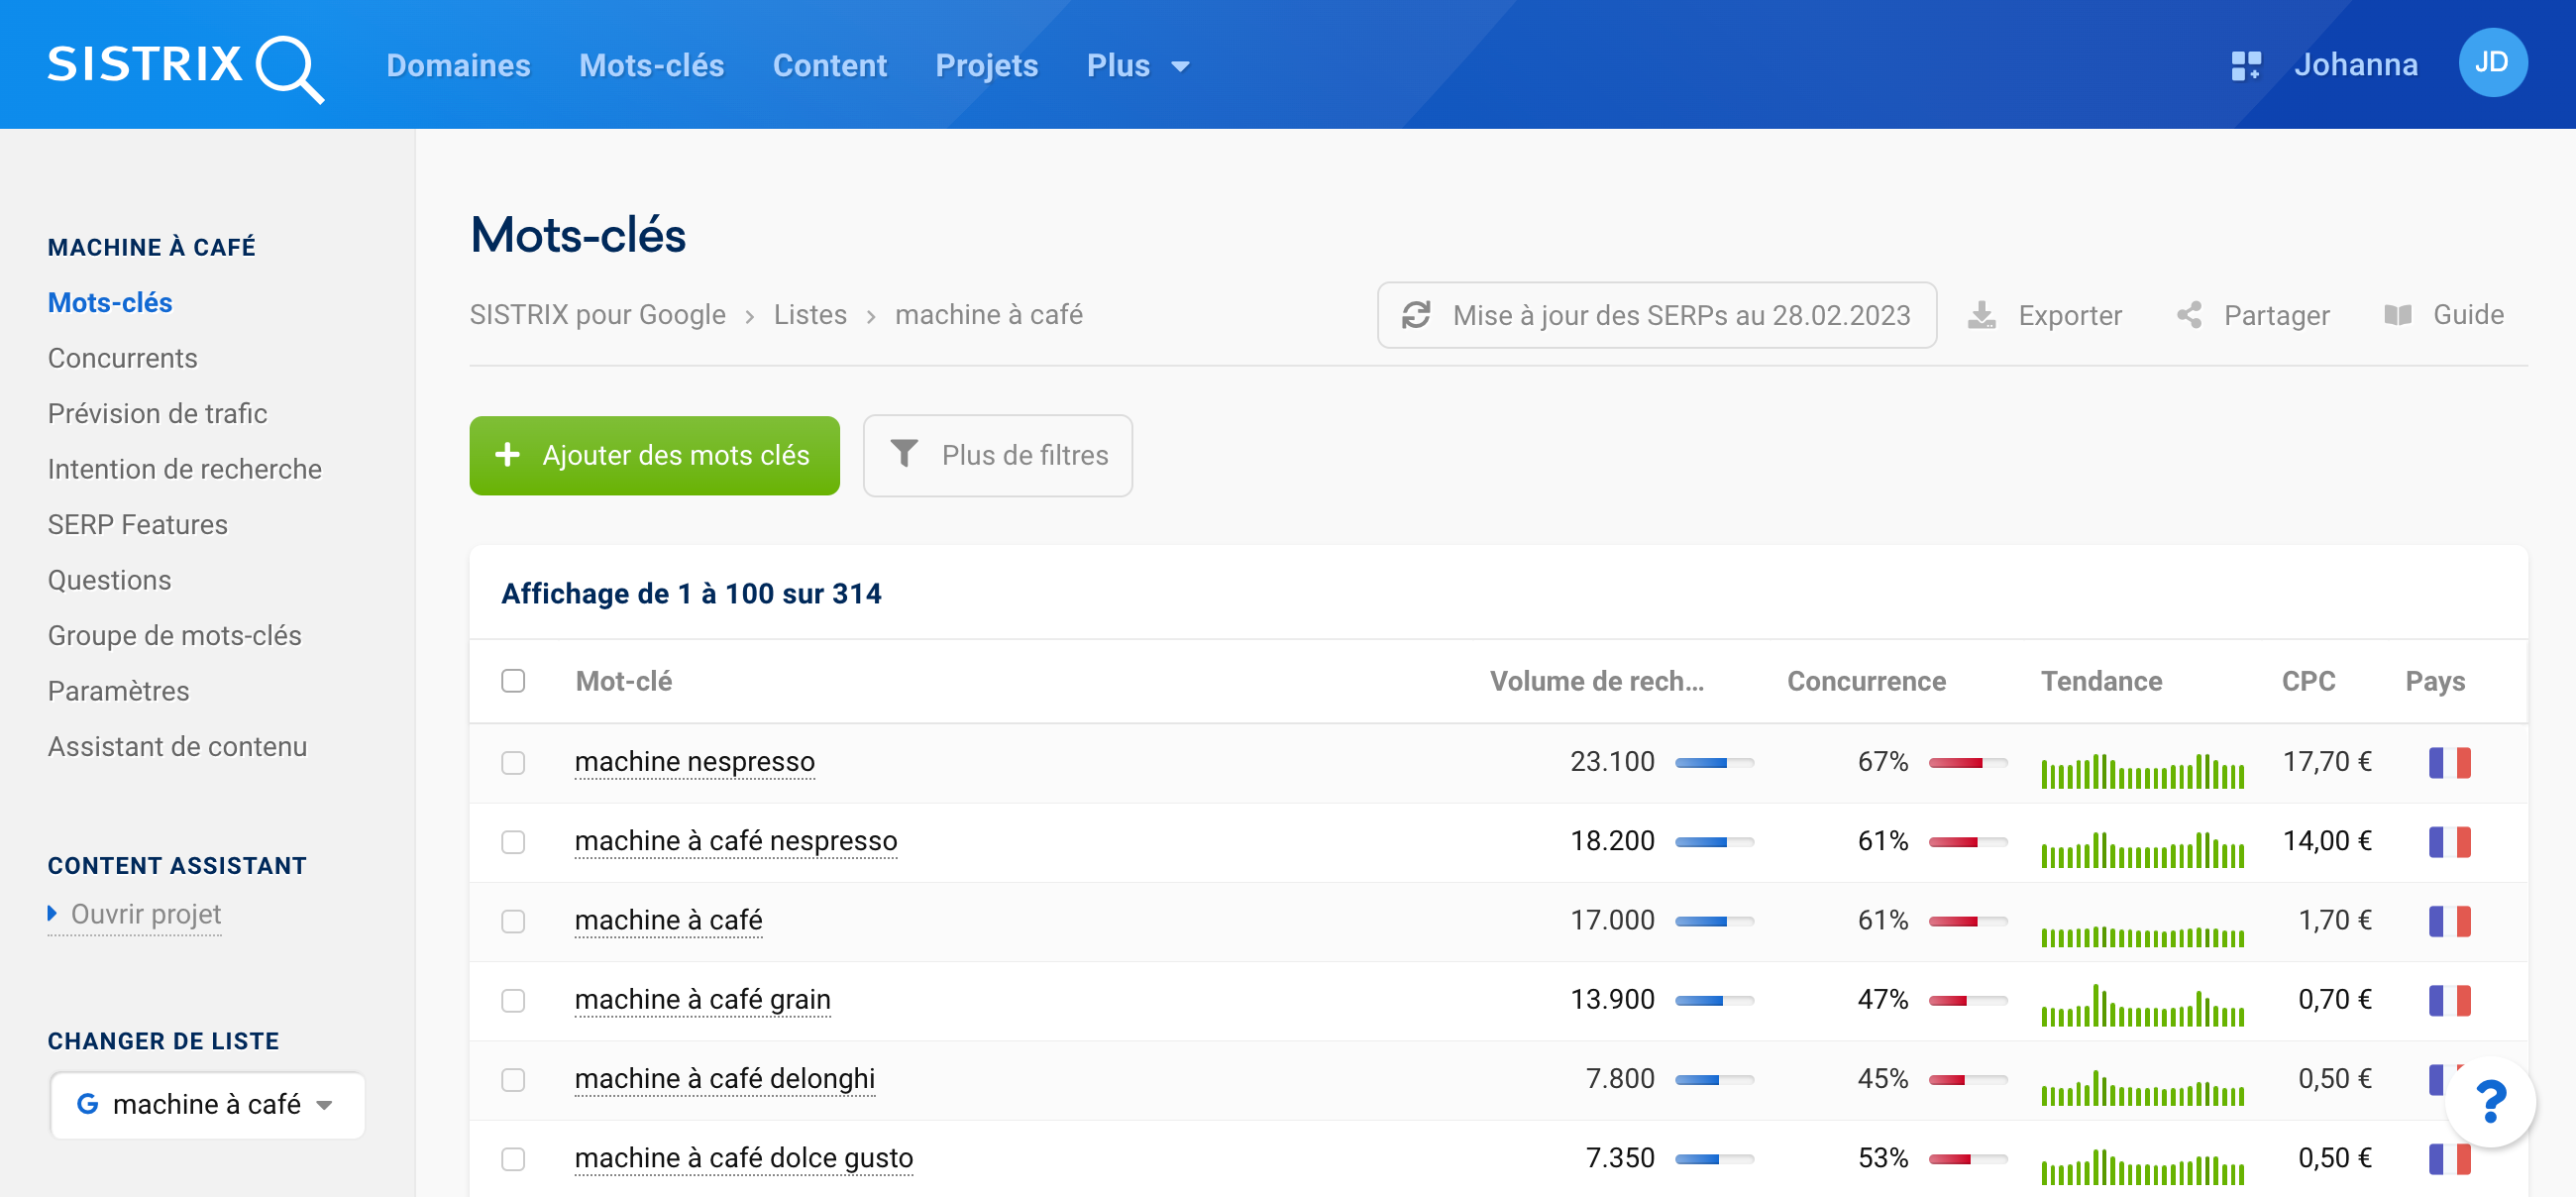
Task: Check the box for machine à café nespresso
Action: click(513, 842)
